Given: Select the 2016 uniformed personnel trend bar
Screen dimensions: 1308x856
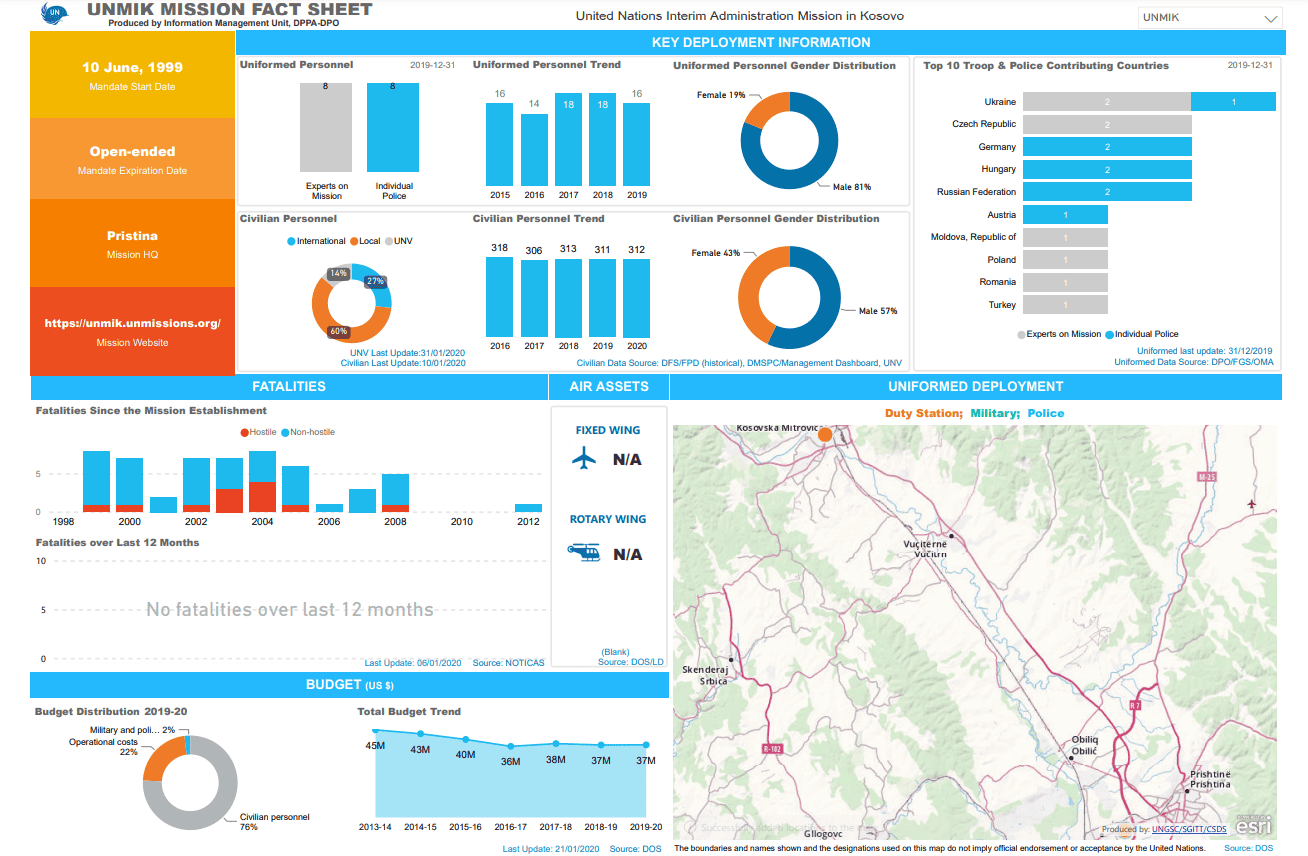Looking at the screenshot, I should (535, 150).
